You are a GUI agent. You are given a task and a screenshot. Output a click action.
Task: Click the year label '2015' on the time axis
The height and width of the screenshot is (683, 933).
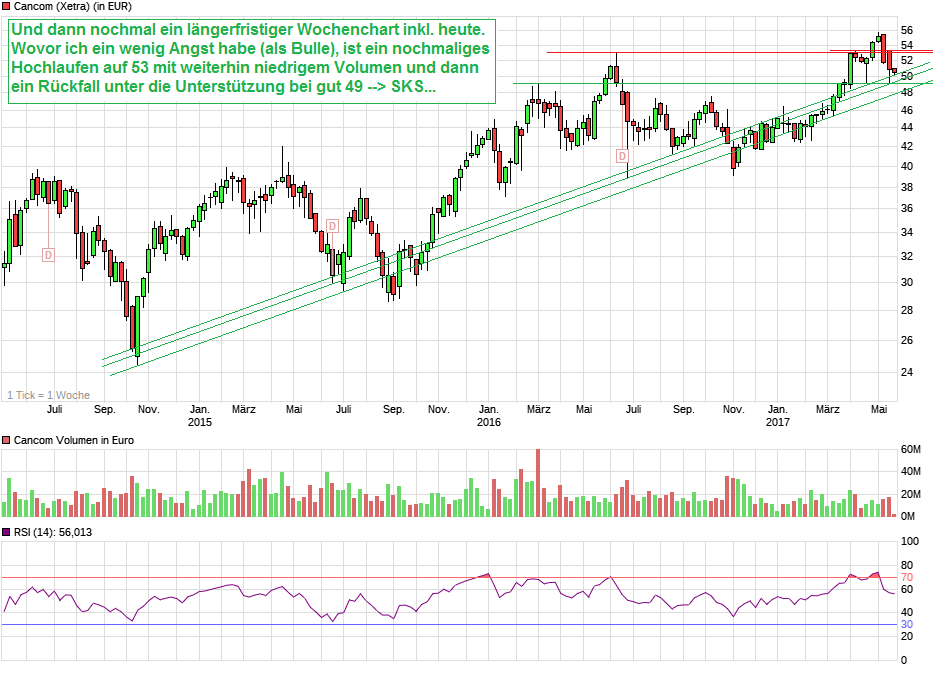pyautogui.click(x=200, y=422)
